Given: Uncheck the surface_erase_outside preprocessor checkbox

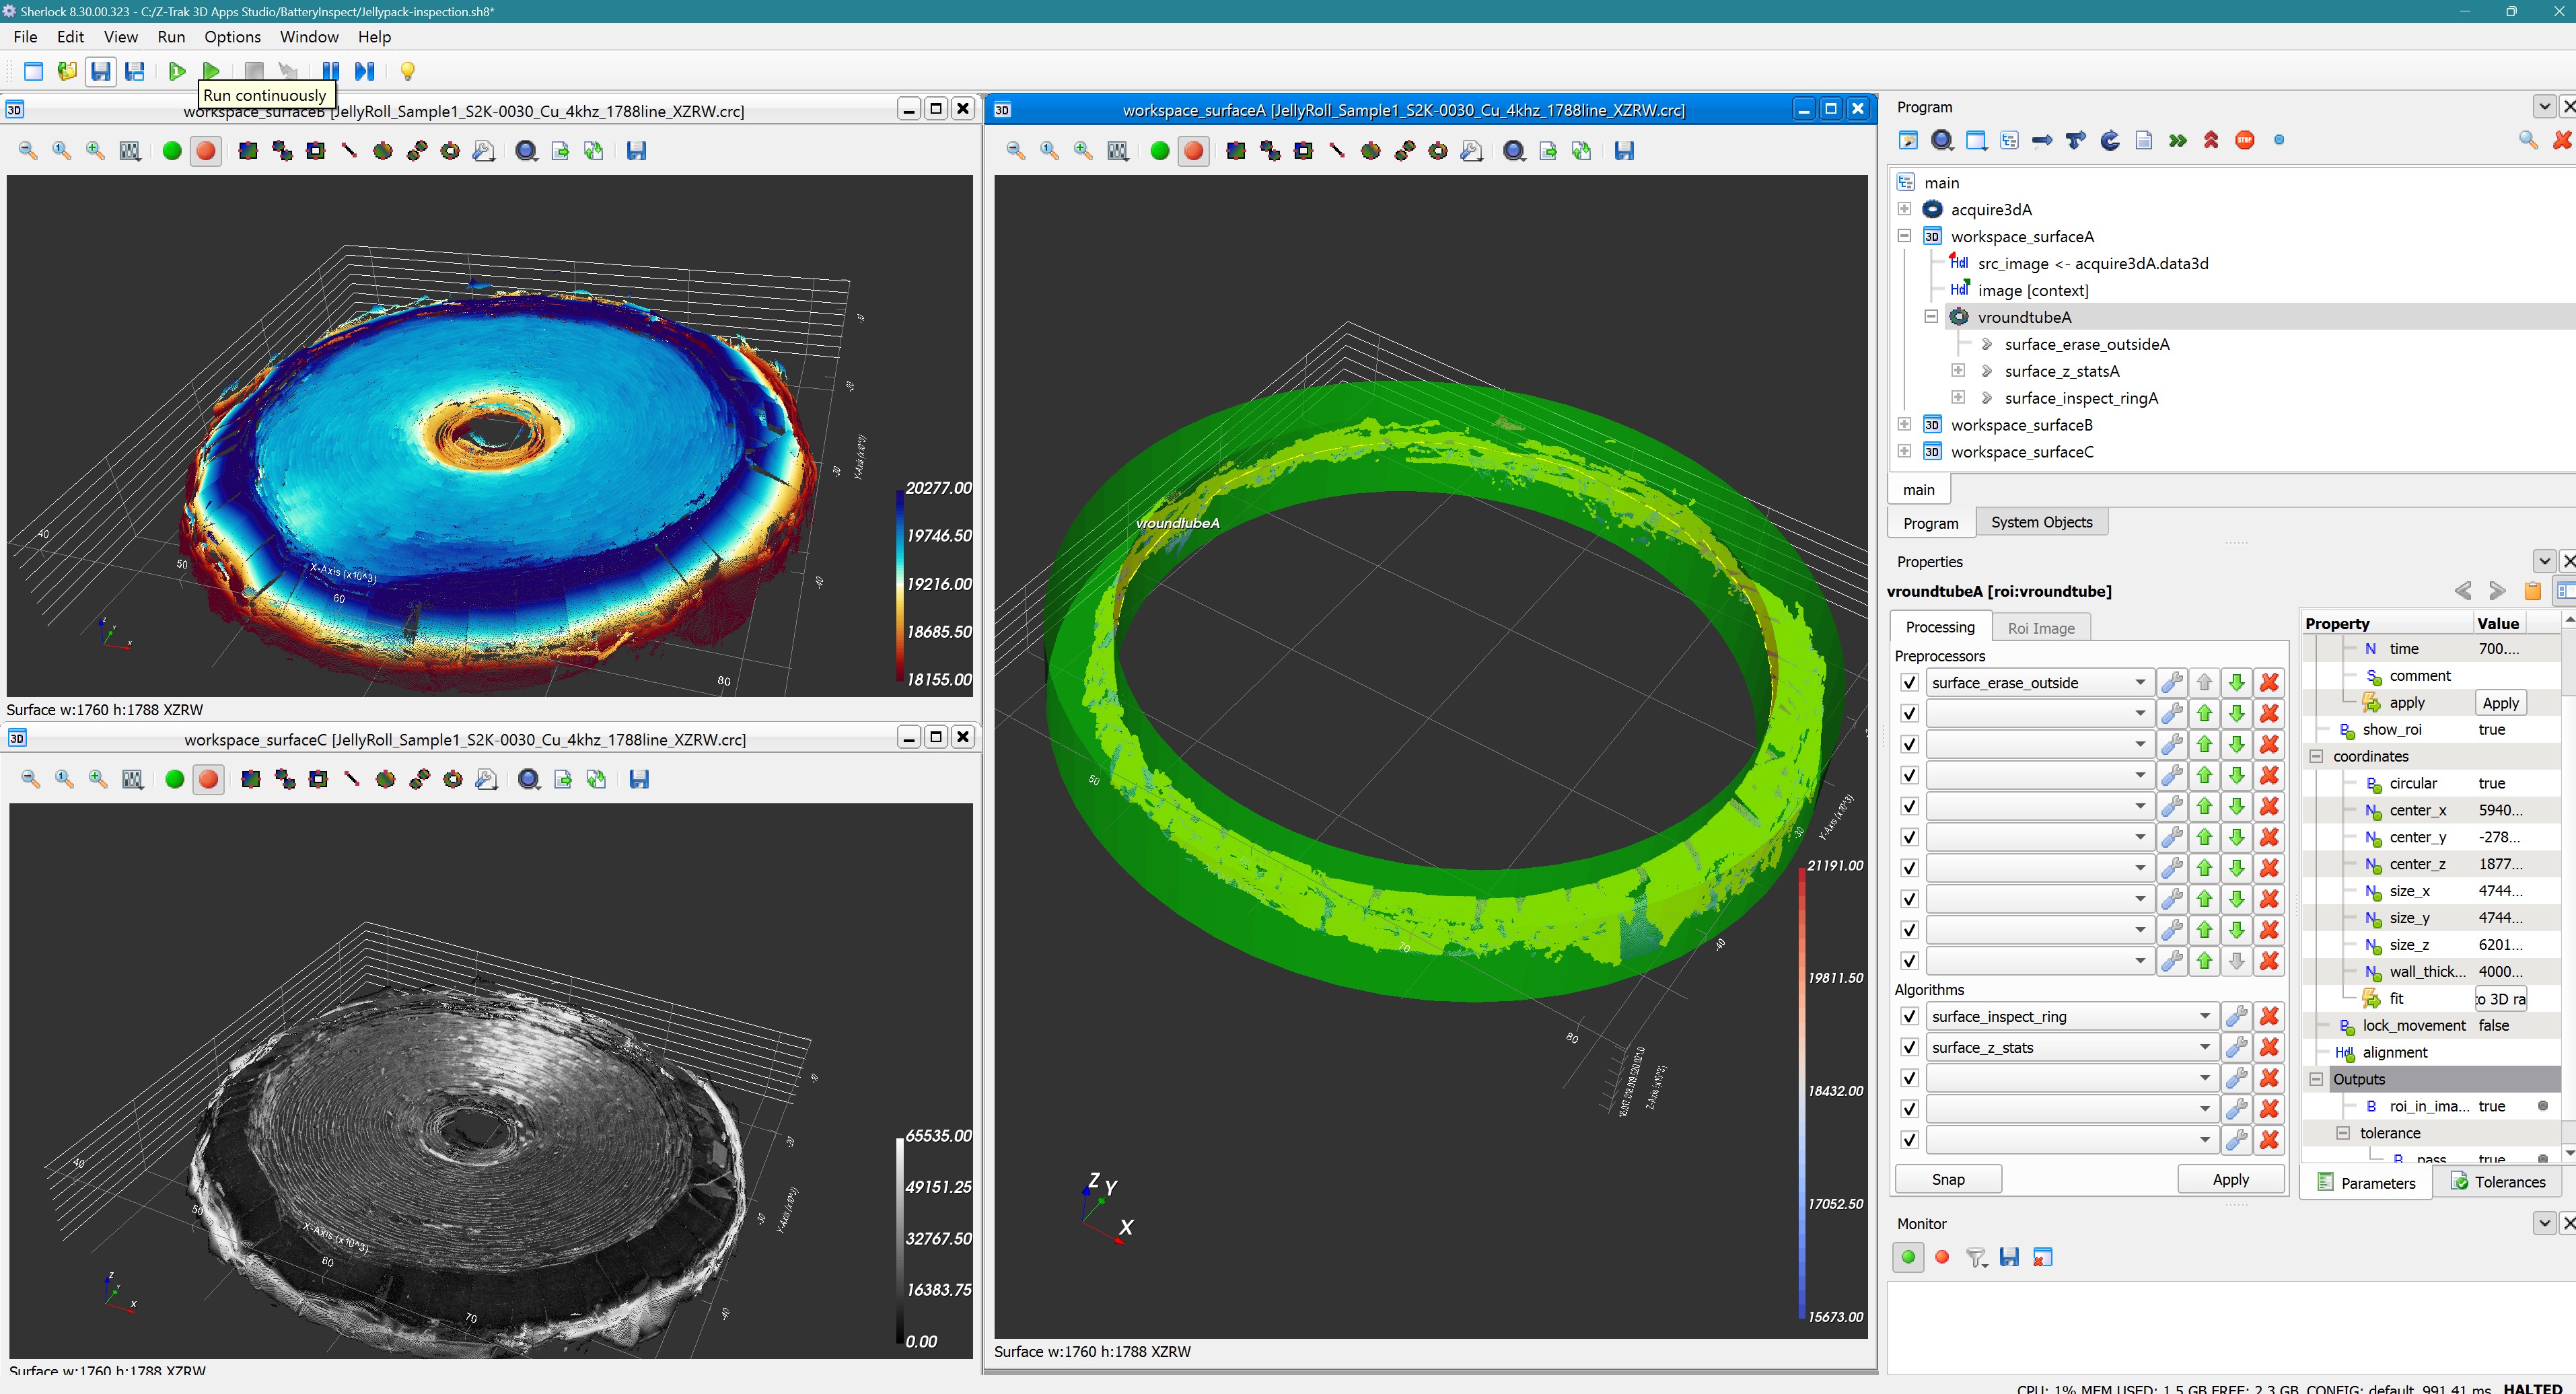Looking at the screenshot, I should [1909, 683].
